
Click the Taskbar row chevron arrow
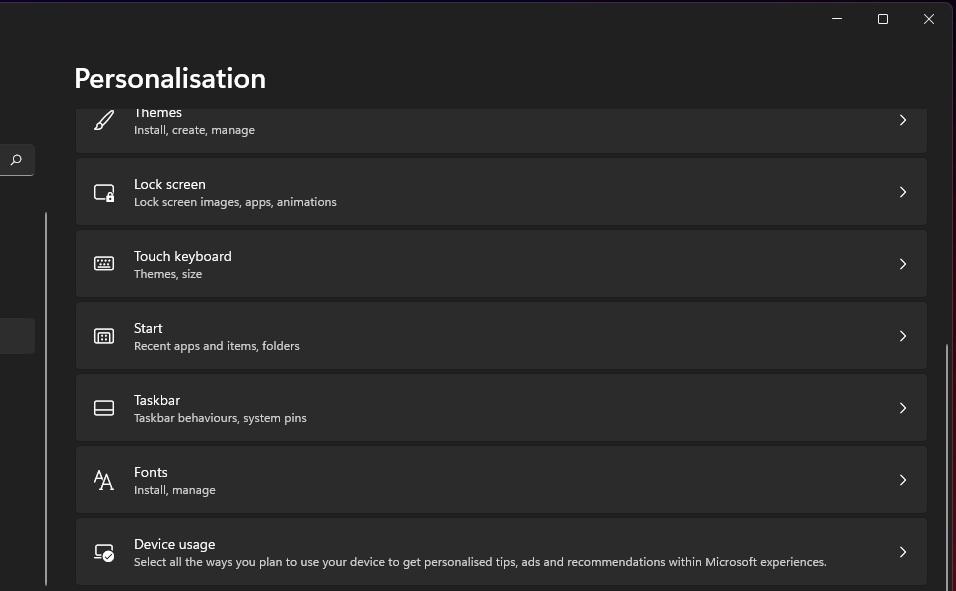tap(903, 408)
